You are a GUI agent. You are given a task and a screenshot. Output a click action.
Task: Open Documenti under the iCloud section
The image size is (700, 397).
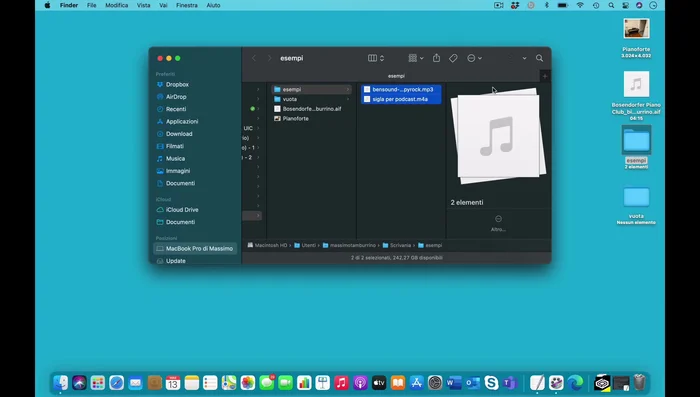[180, 222]
